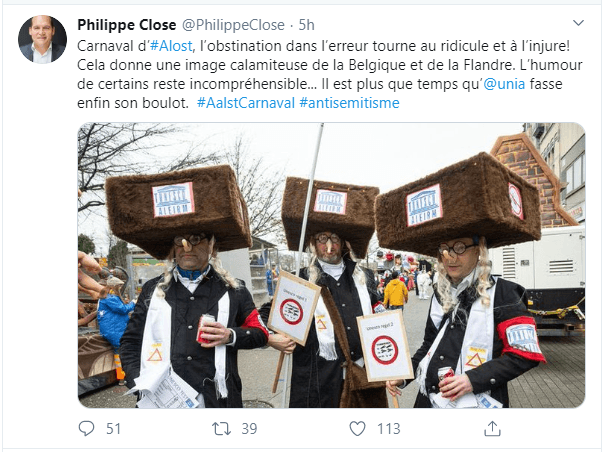
Task: Open the @PhilippeClose handle link
Action: click(x=233, y=25)
